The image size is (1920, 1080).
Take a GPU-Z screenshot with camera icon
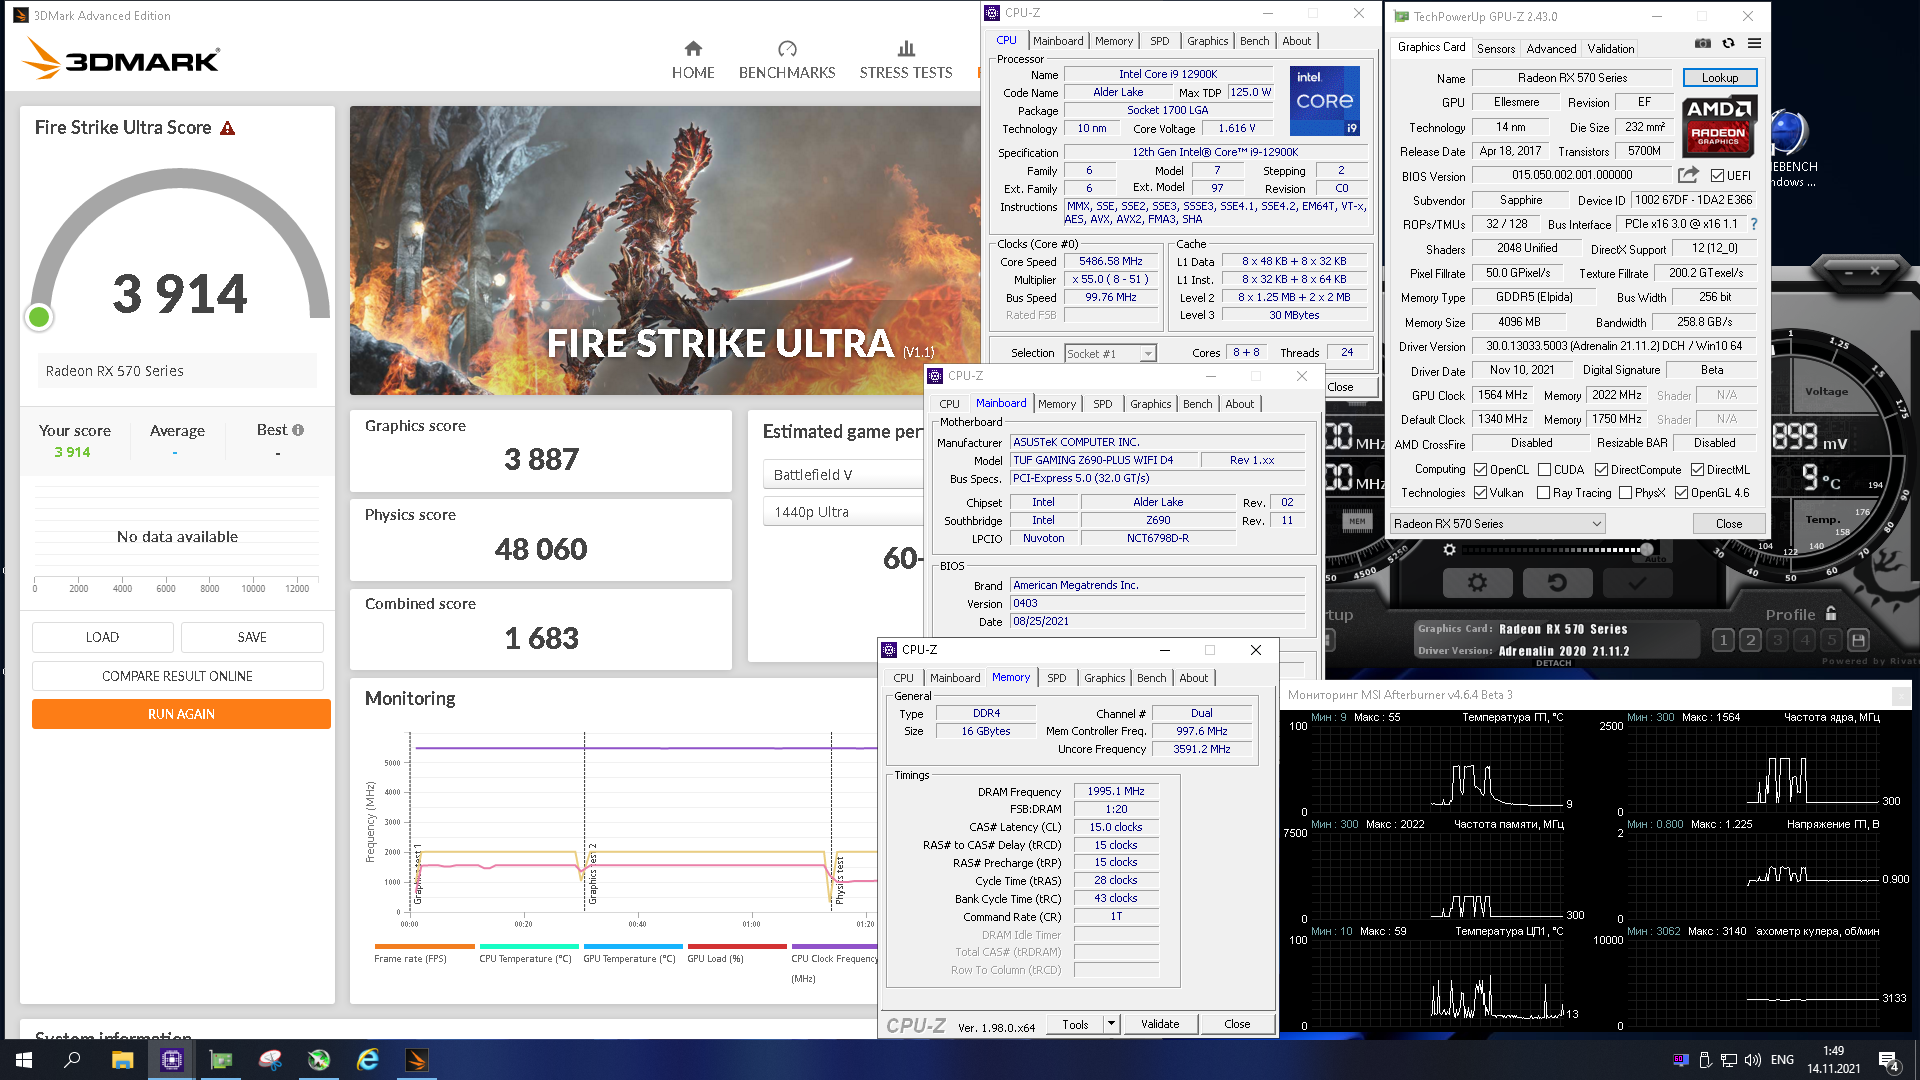coord(1702,44)
